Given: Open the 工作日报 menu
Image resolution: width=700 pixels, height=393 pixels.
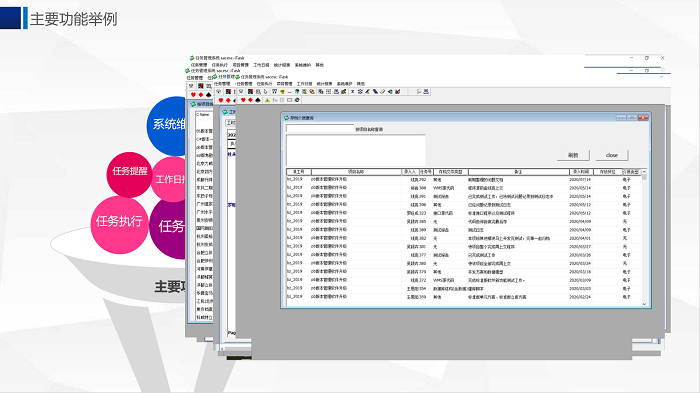Looking at the screenshot, I should click(304, 84).
